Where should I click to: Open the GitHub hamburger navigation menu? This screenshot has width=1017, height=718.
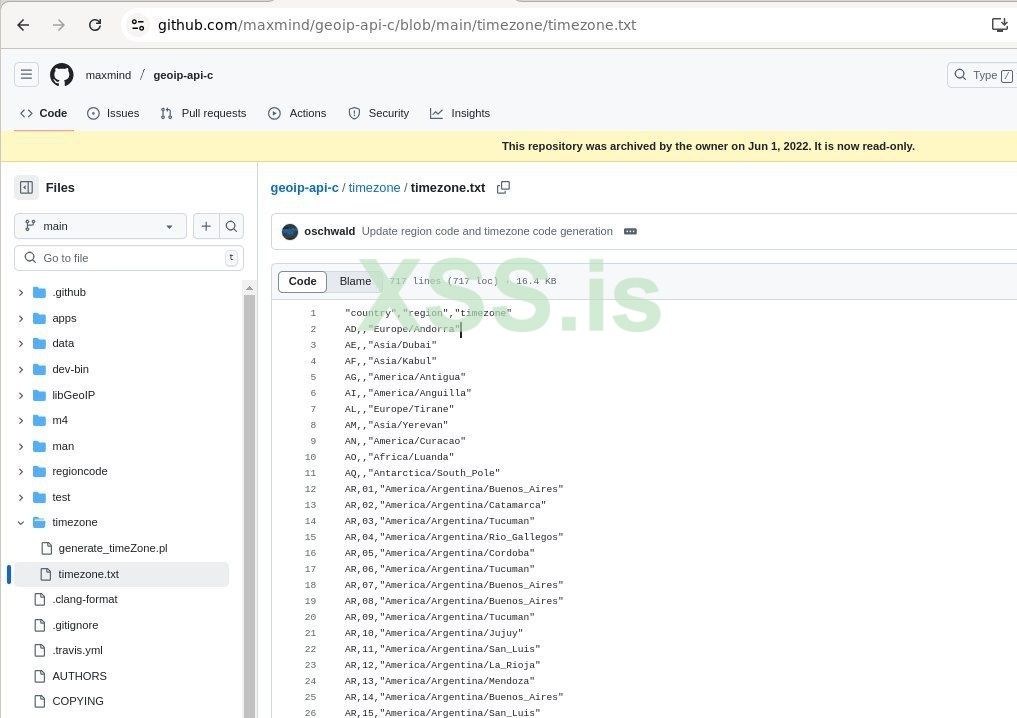point(27,75)
